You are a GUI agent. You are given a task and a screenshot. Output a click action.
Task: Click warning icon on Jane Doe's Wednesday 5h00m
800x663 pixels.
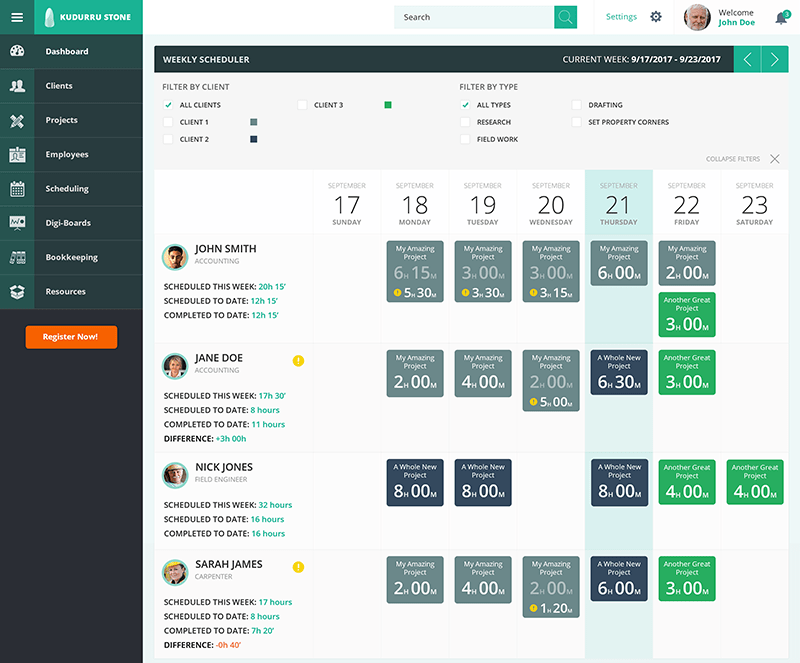pos(533,402)
